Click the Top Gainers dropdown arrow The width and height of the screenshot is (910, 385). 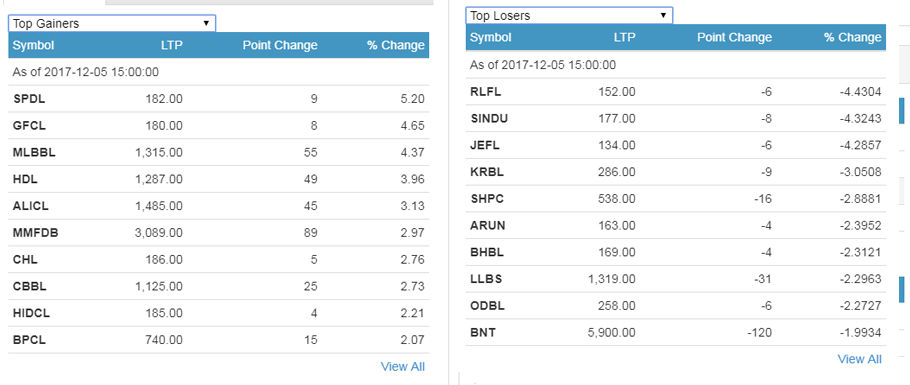tap(206, 24)
